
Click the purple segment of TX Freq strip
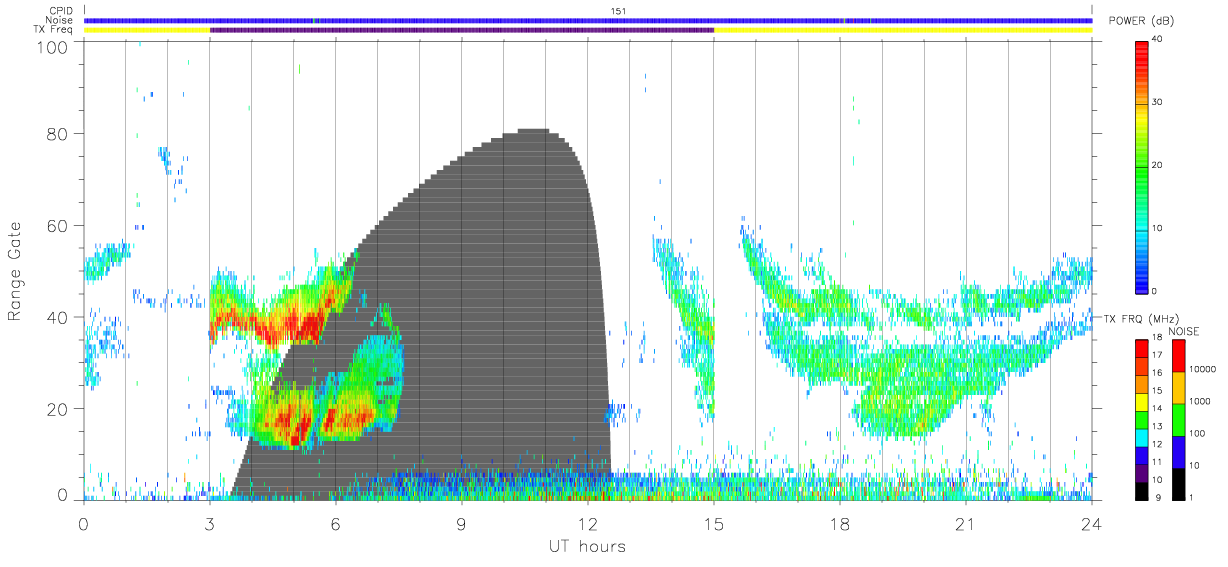pos(461,30)
